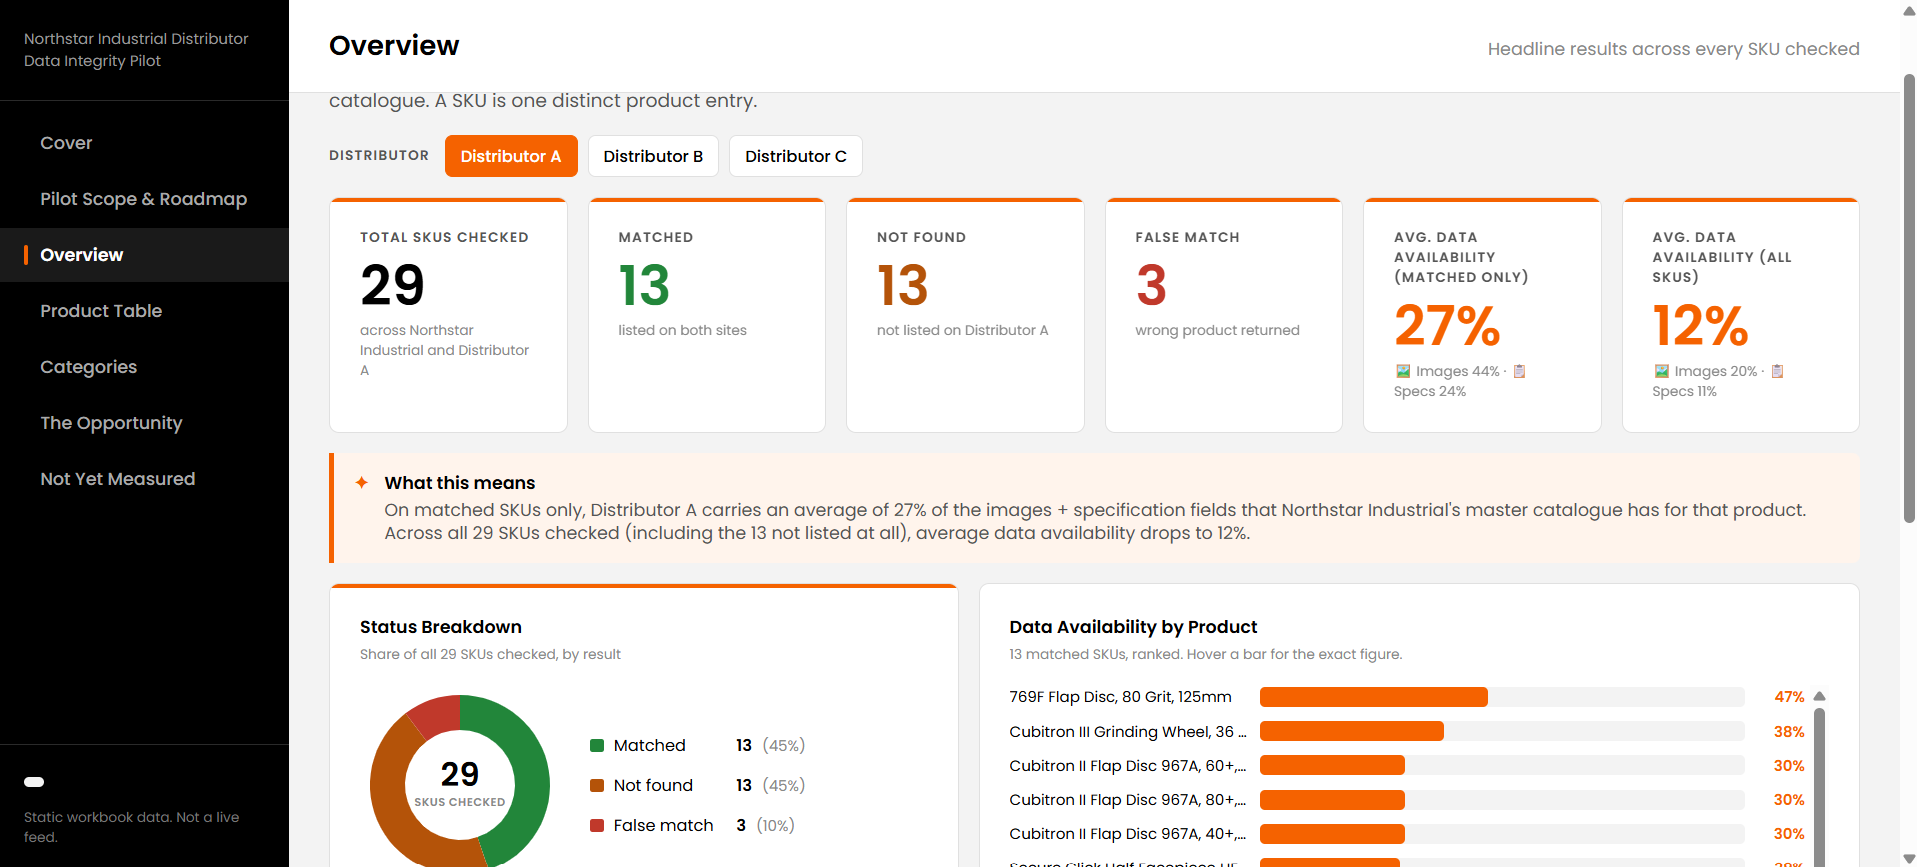Click the Overview page heading

(394, 46)
